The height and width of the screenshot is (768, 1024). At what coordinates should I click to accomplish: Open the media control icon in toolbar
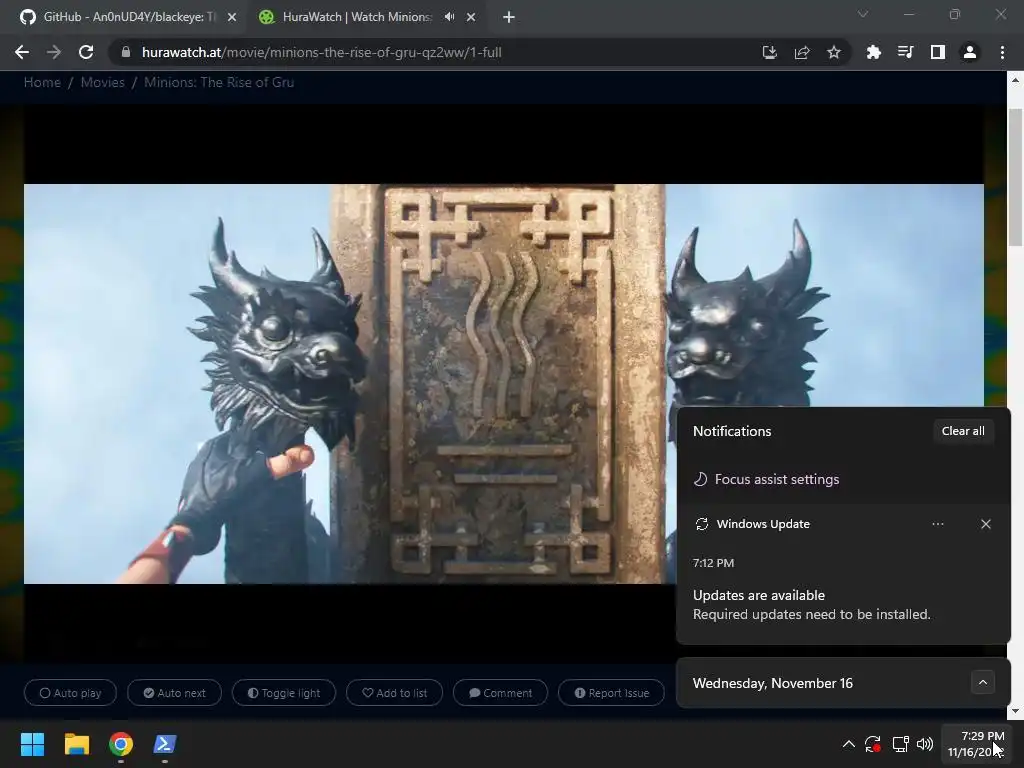click(x=905, y=52)
